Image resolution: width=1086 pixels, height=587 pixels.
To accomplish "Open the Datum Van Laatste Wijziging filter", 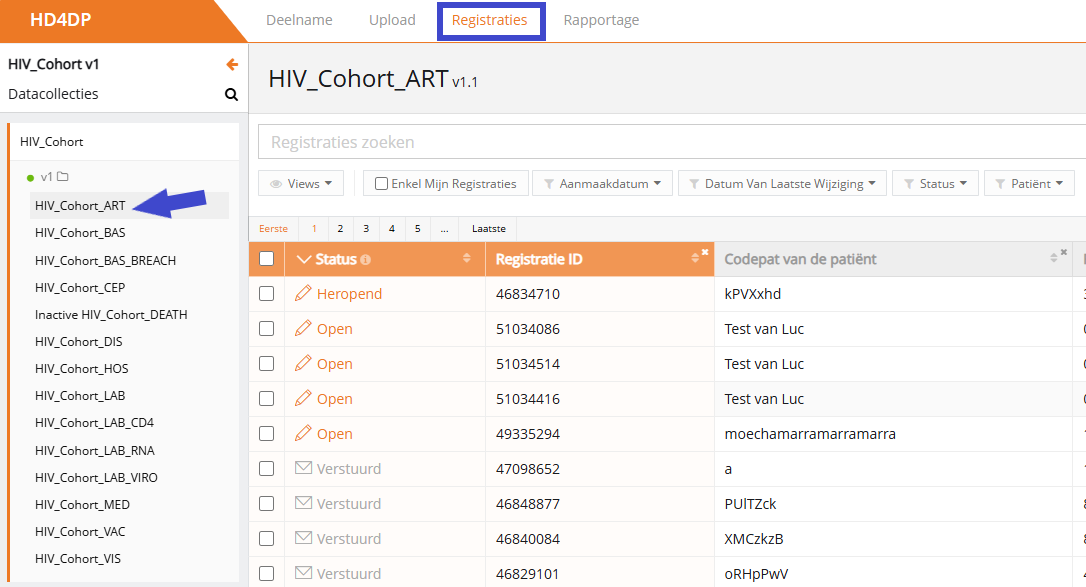I will [781, 184].
